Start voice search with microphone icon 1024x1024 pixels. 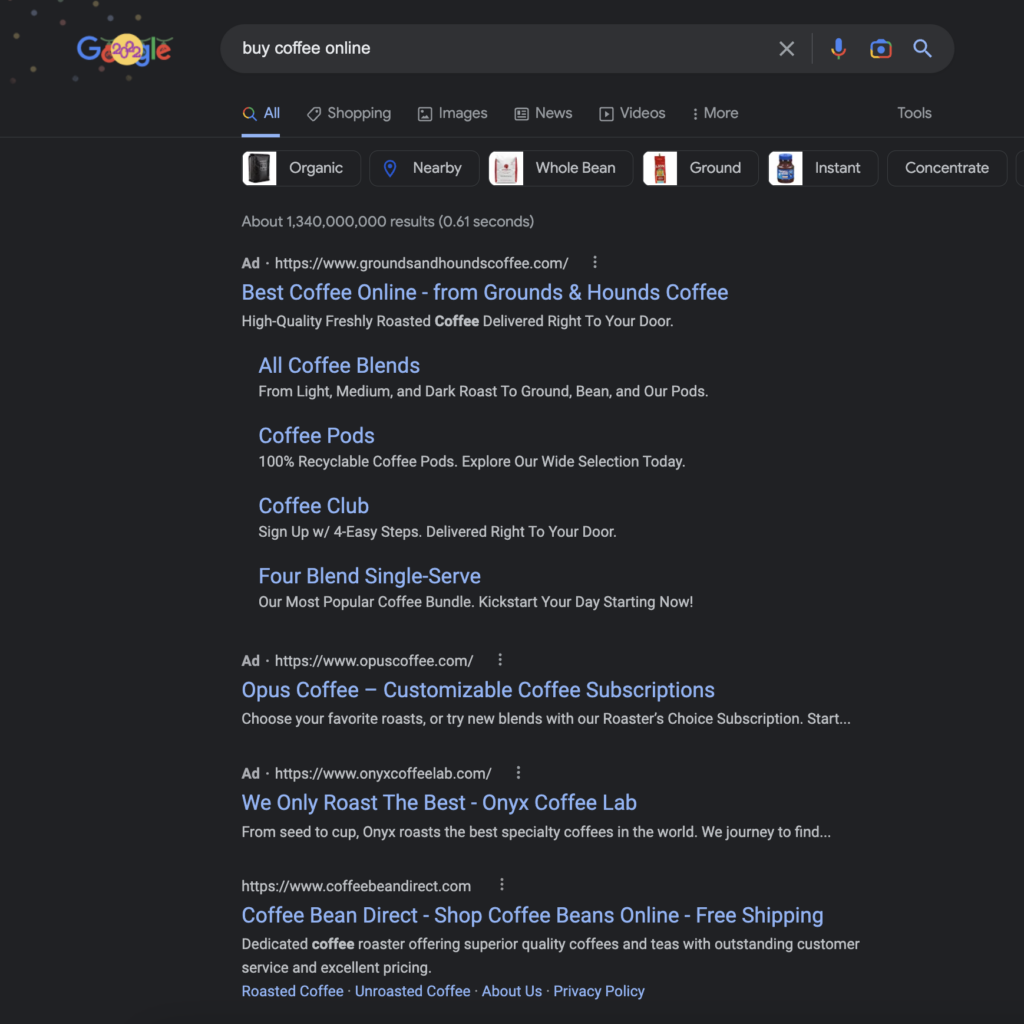pyautogui.click(x=838, y=48)
